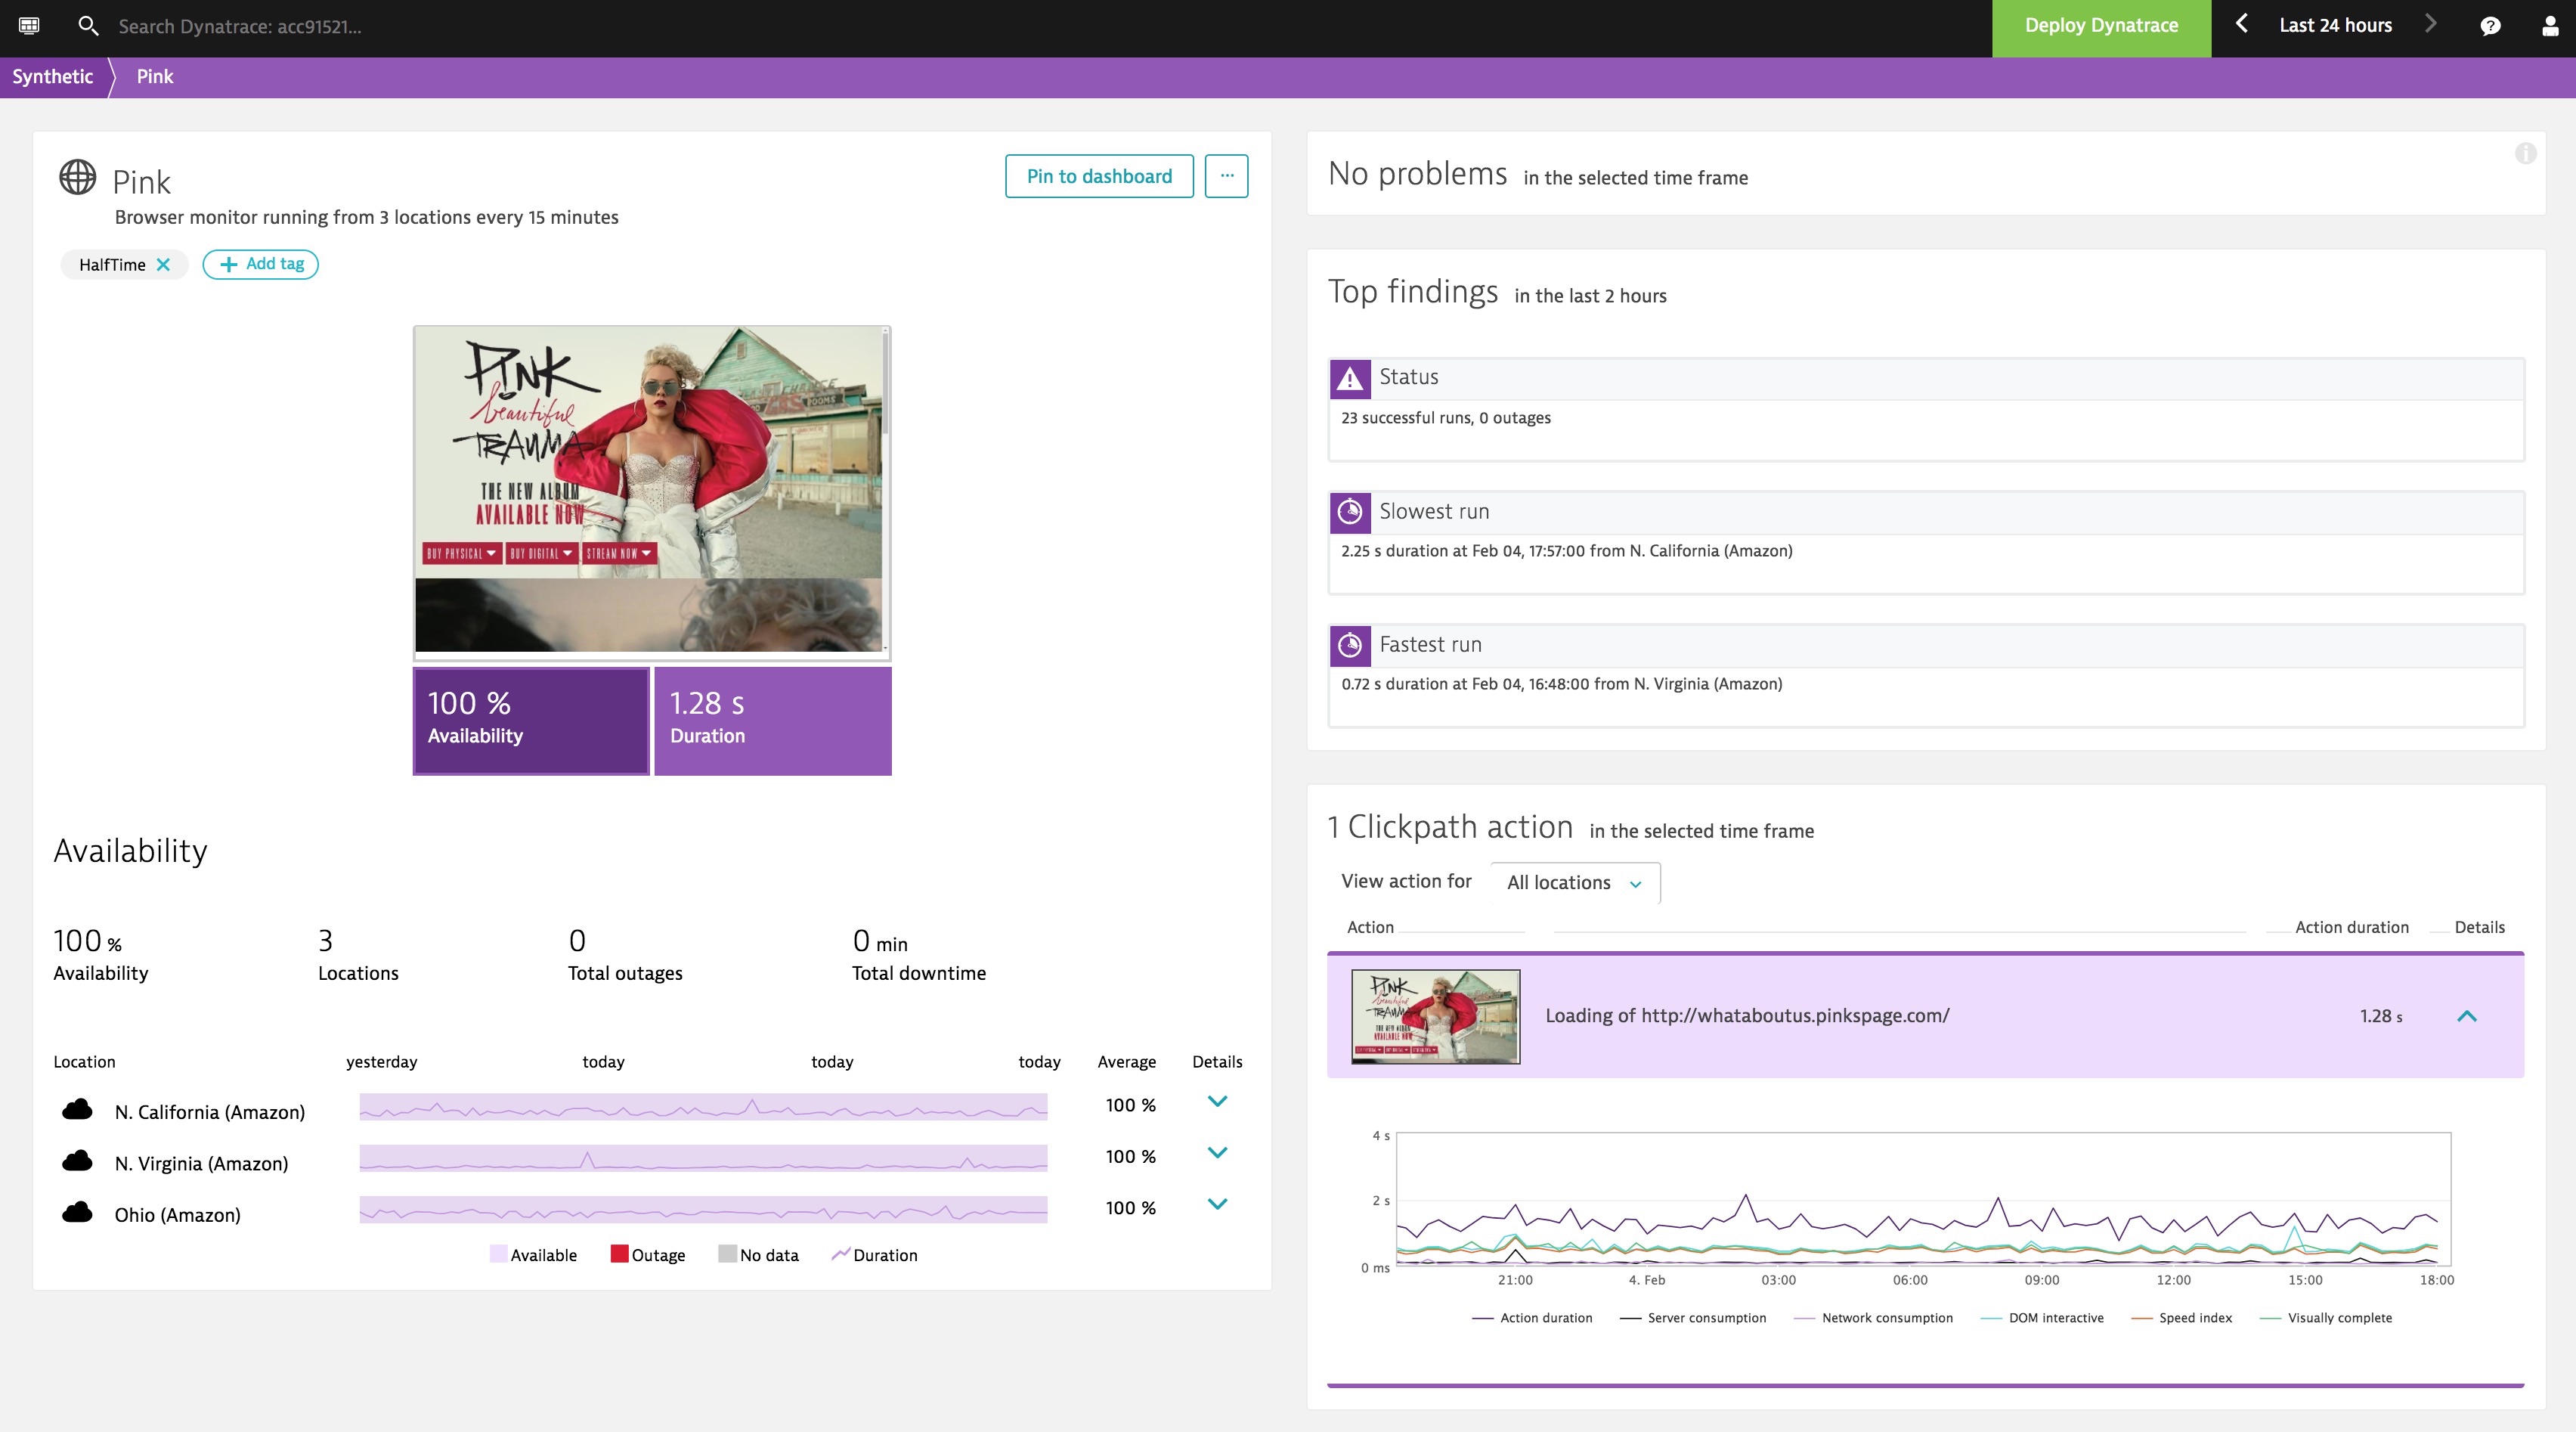Toggle the Available legend swatch

pos(498,1254)
